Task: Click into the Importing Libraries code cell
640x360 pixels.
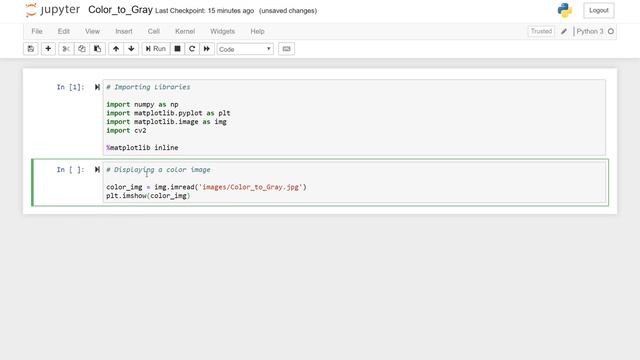Action: pyautogui.click(x=354, y=117)
